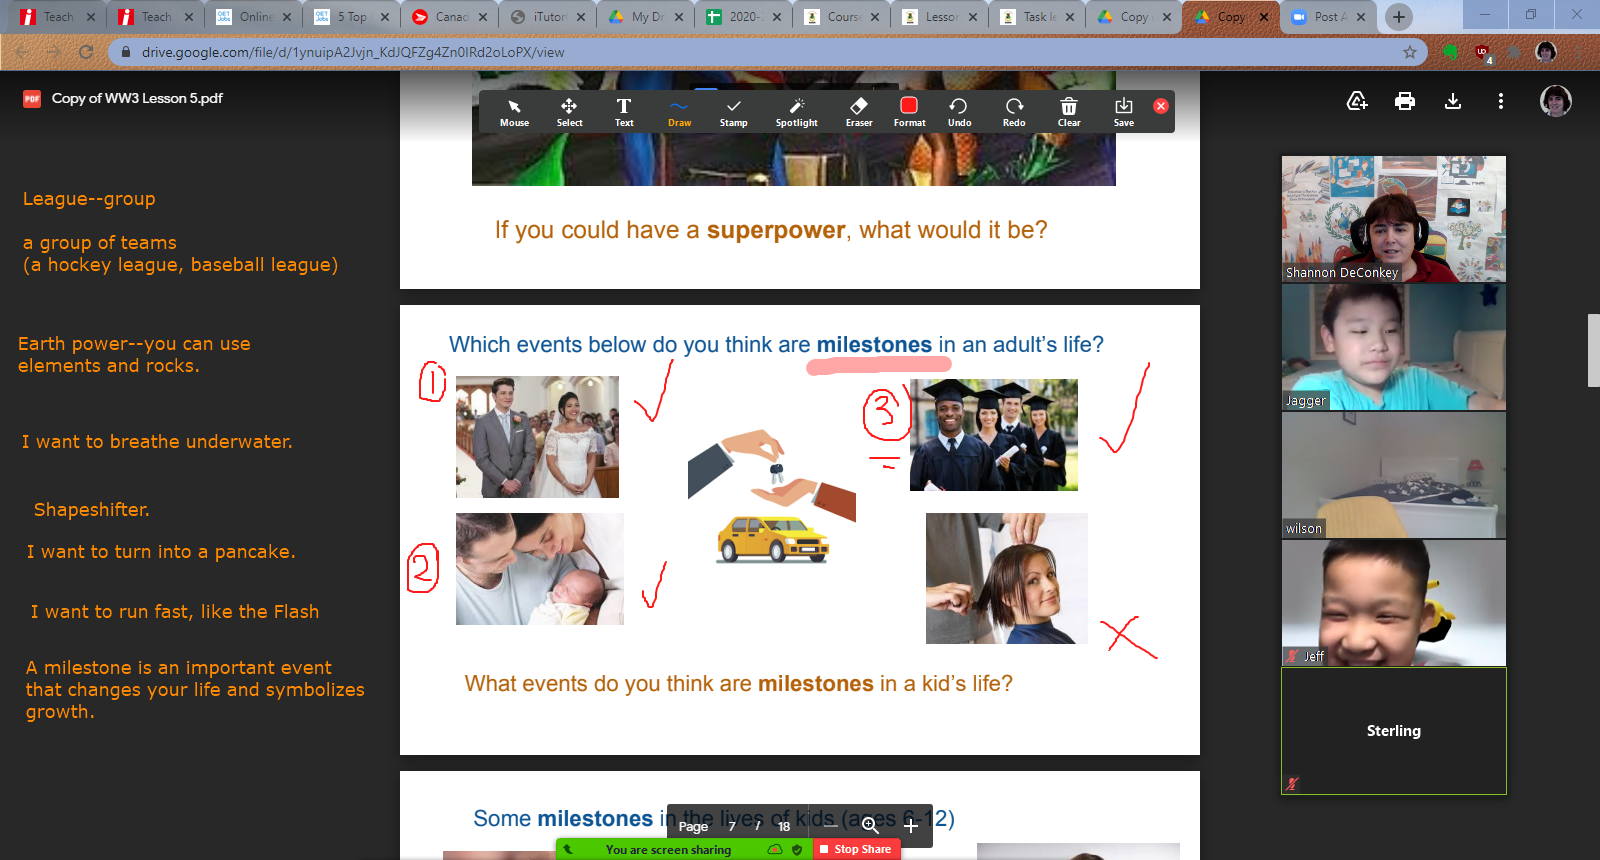
Task: Click the address bar URL
Action: point(353,52)
